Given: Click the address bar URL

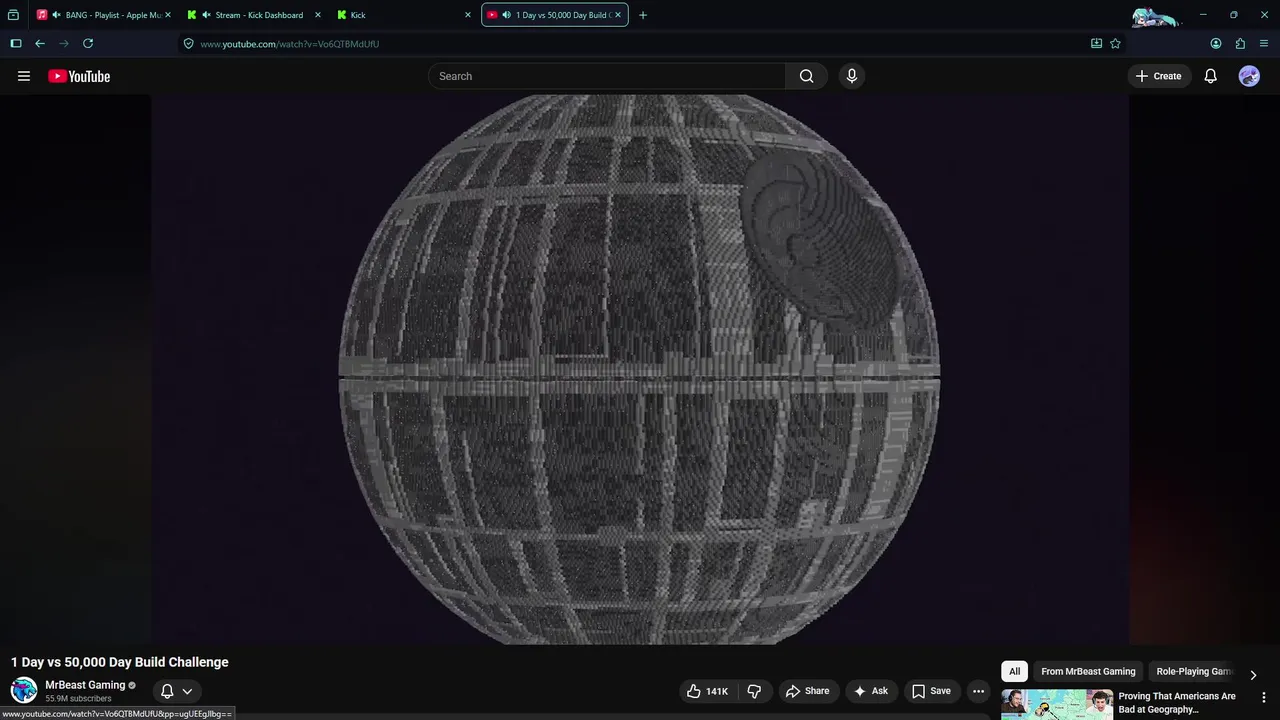Looking at the screenshot, I should (x=289, y=44).
